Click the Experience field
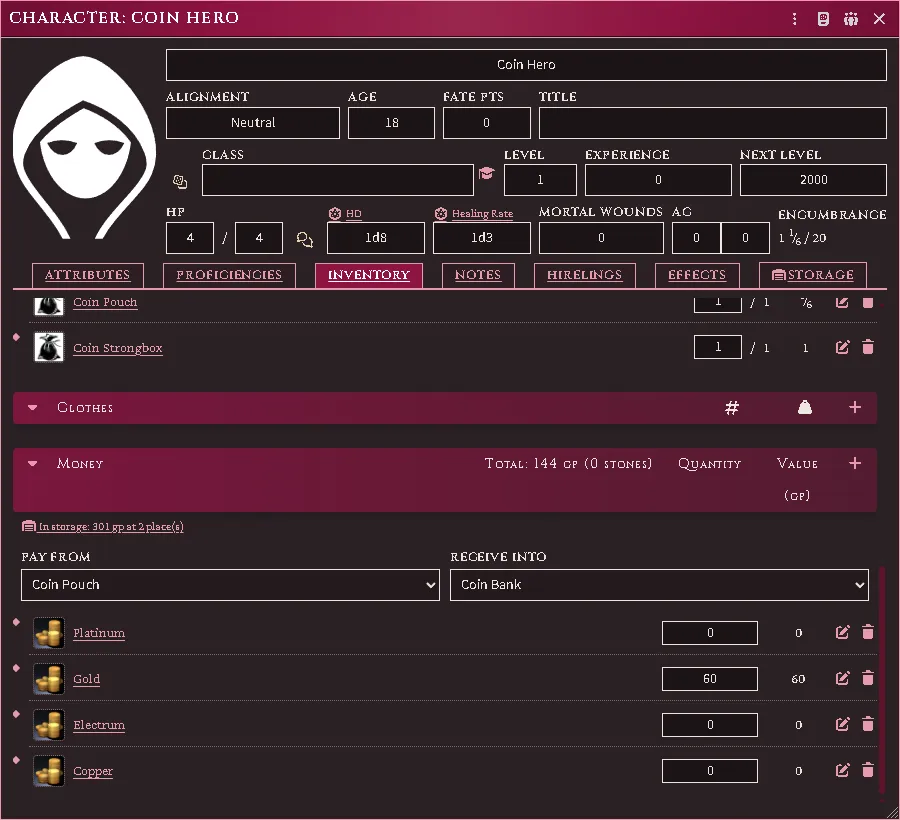The height and width of the screenshot is (820, 900). click(658, 180)
